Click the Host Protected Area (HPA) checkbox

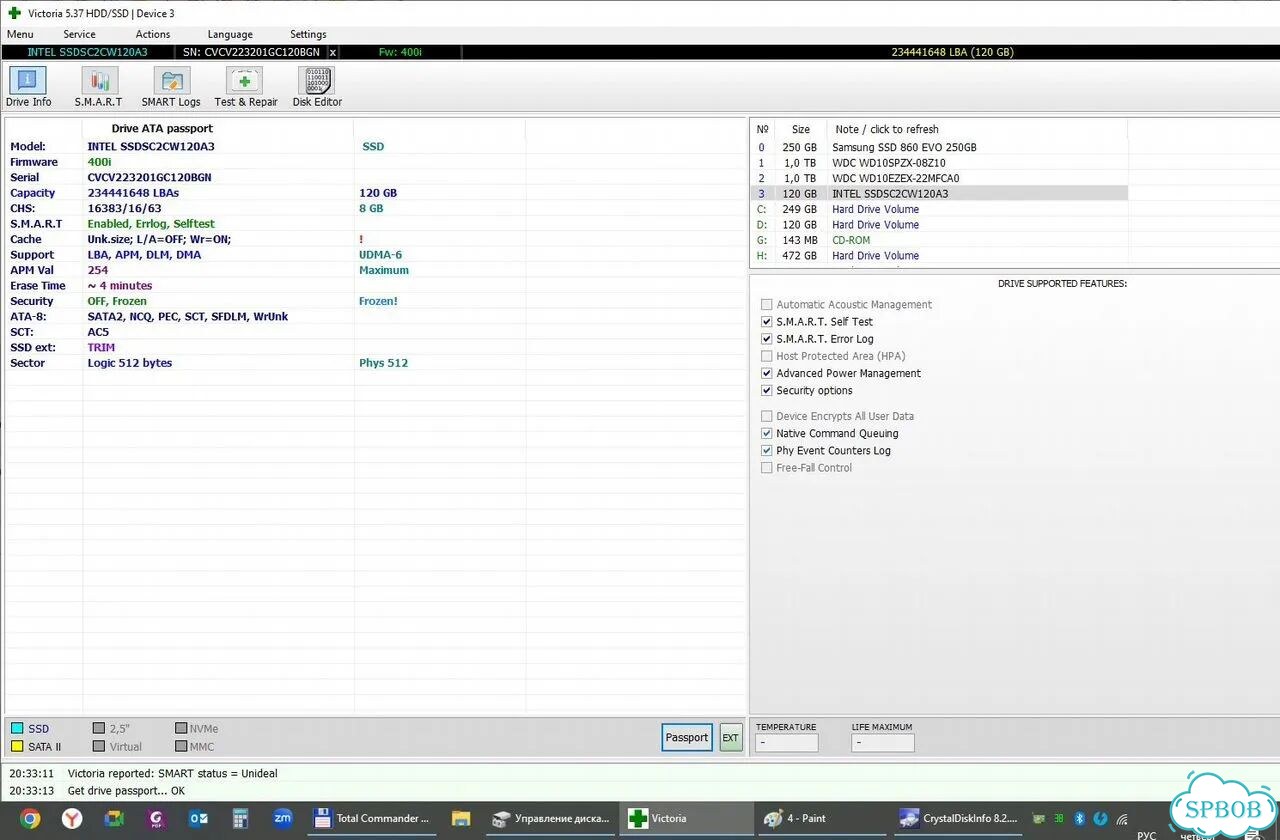(x=767, y=356)
